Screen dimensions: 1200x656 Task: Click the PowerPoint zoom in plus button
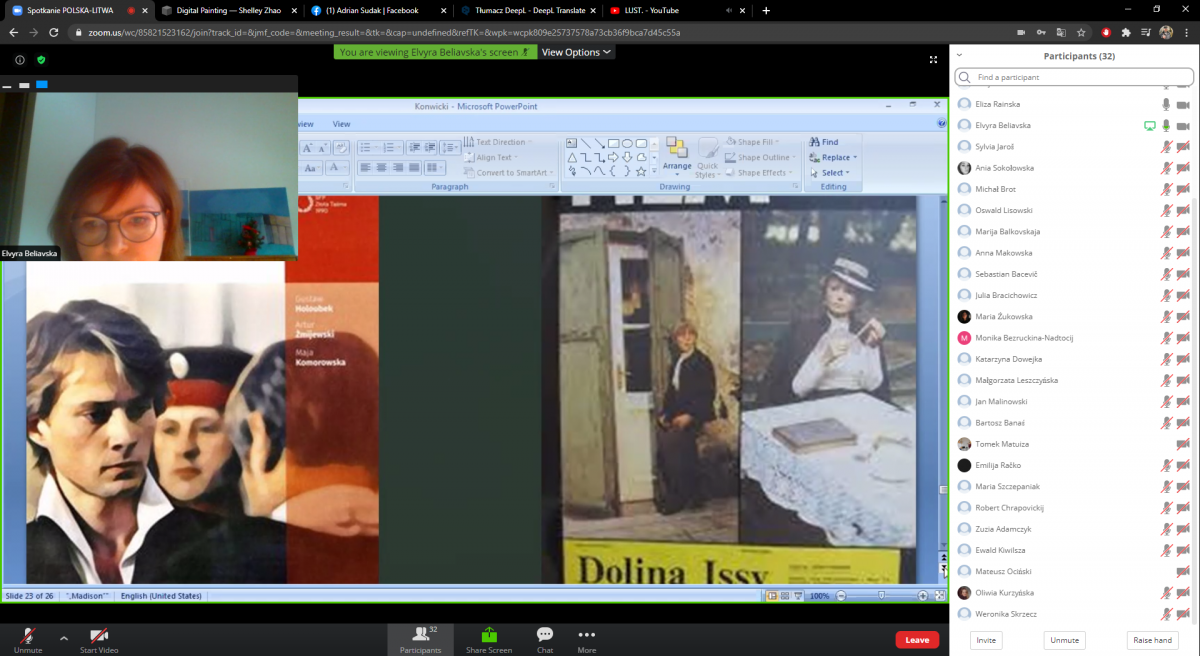[x=923, y=596]
